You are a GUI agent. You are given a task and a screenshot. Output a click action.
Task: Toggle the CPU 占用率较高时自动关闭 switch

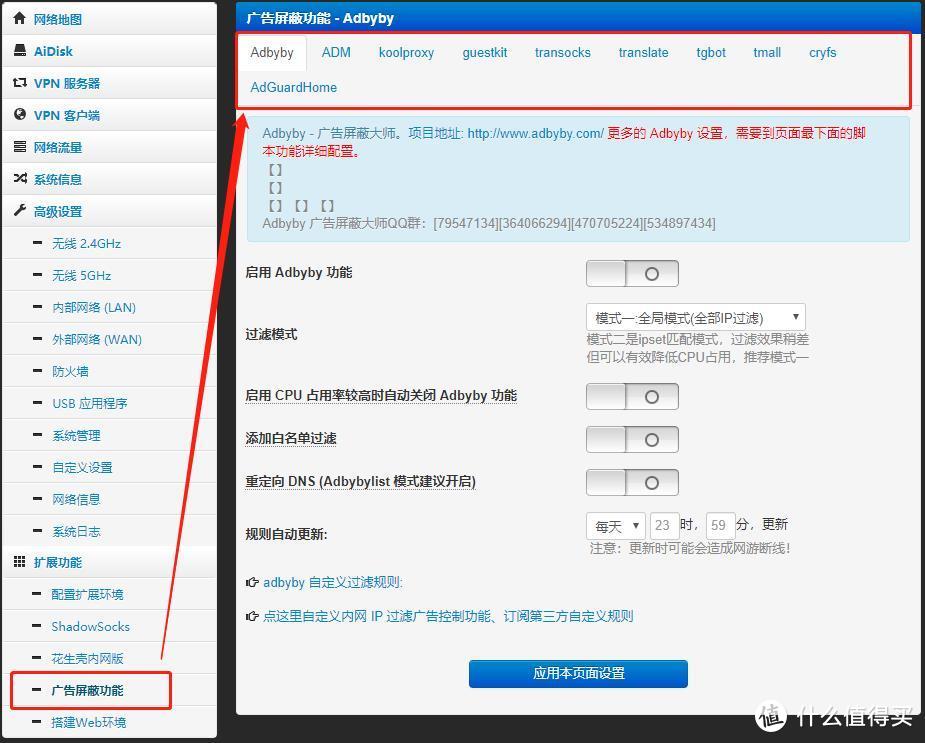632,397
